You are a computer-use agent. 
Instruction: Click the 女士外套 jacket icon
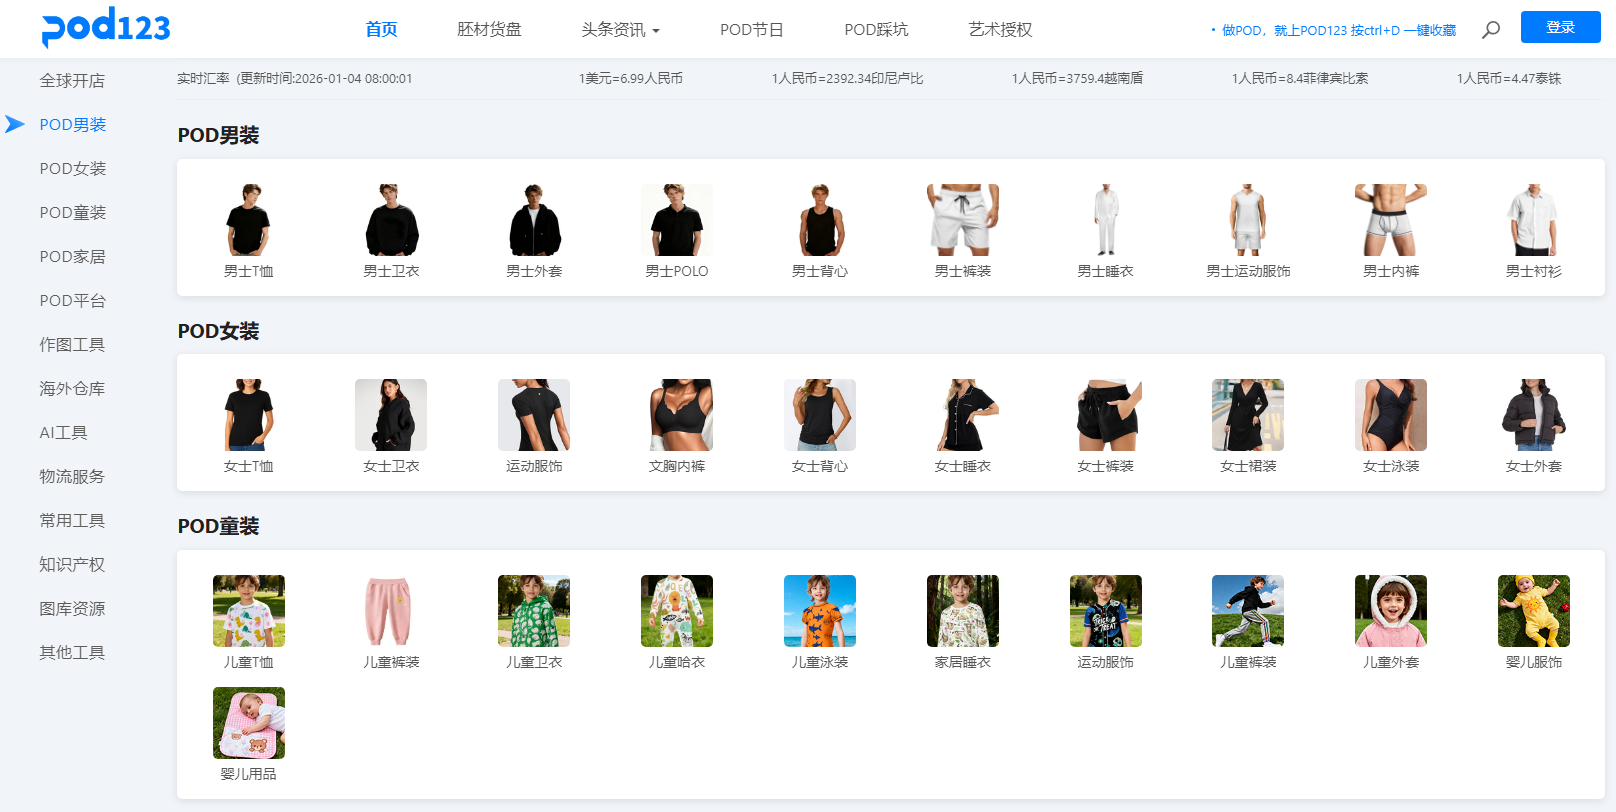click(1533, 415)
